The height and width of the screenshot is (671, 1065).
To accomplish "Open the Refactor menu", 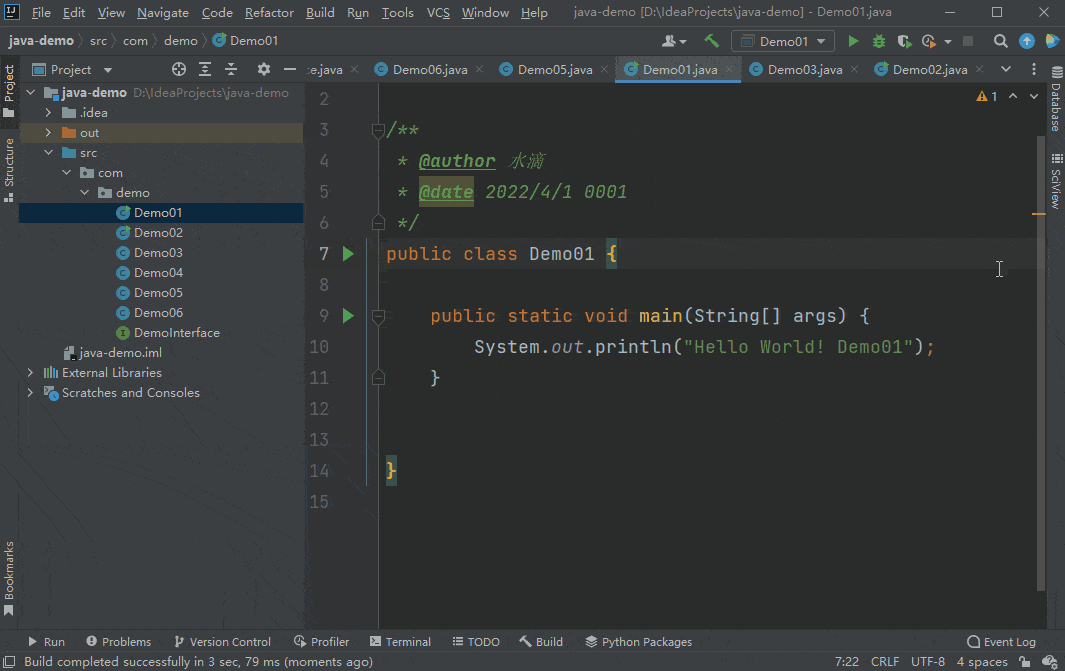I will tap(269, 13).
